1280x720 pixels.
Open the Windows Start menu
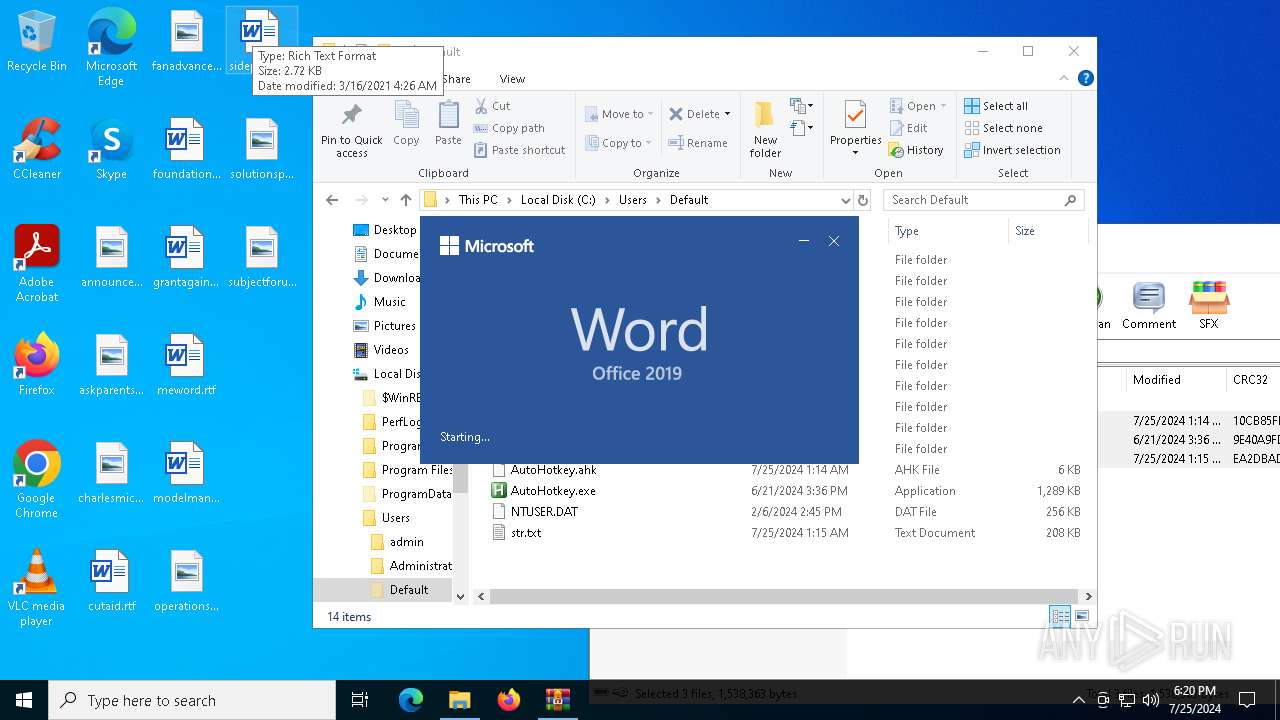point(24,700)
